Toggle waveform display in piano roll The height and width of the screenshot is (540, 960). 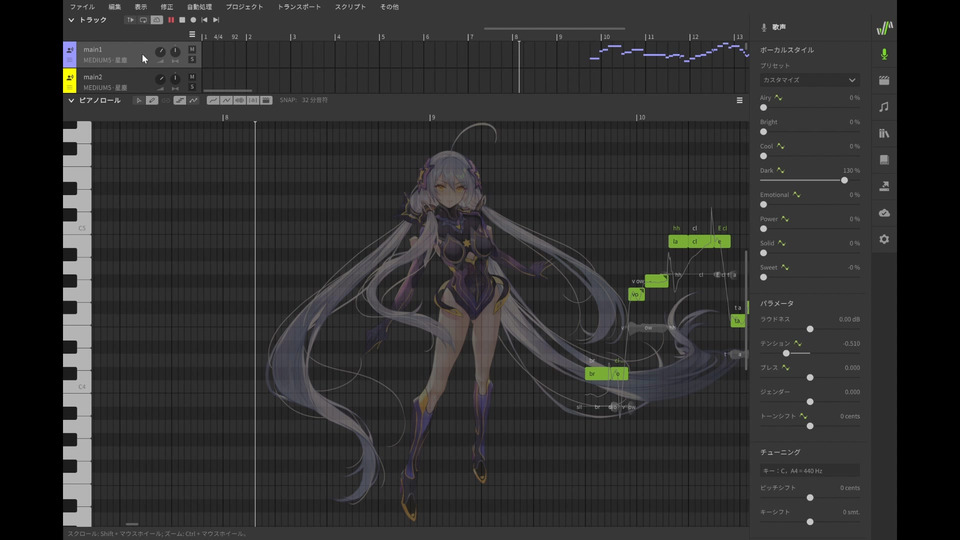click(x=239, y=100)
